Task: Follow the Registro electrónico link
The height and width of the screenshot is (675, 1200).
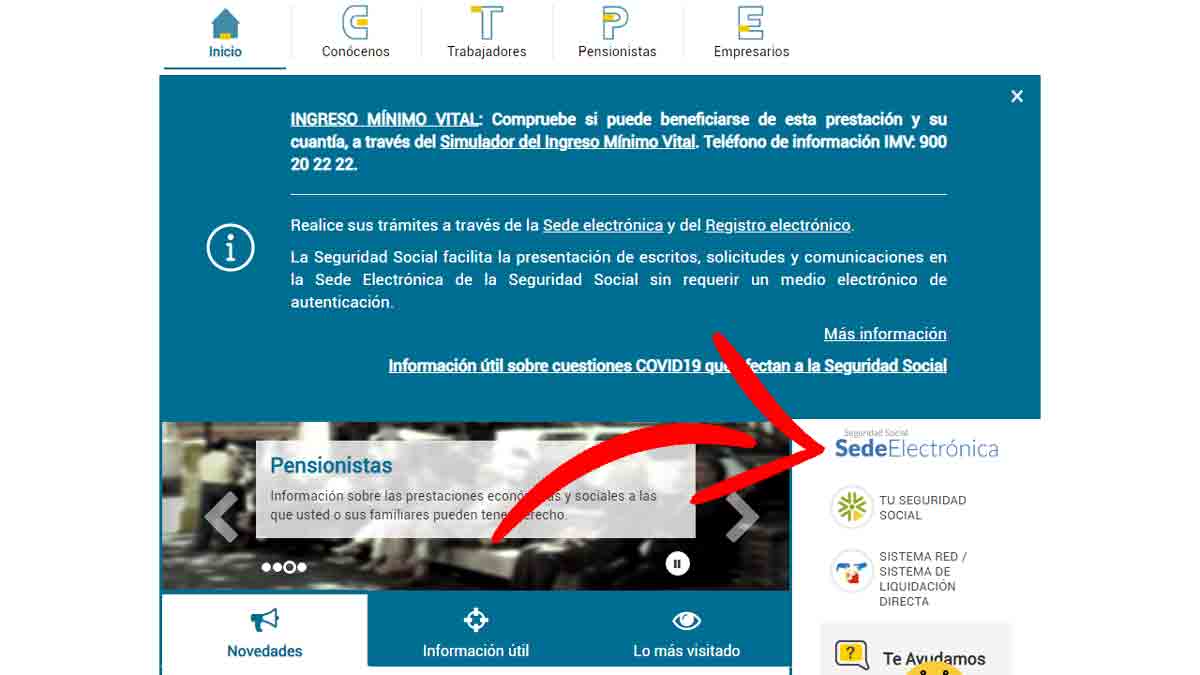Action: tap(777, 225)
